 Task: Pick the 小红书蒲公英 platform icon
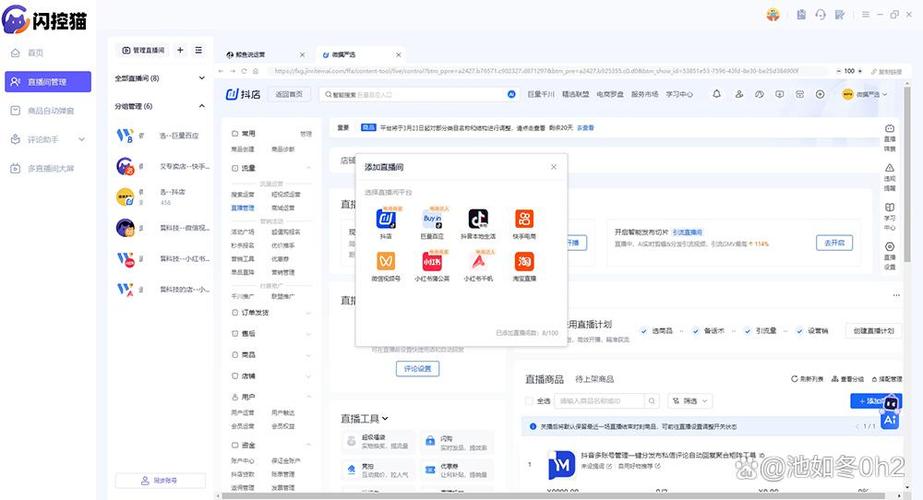click(x=432, y=261)
